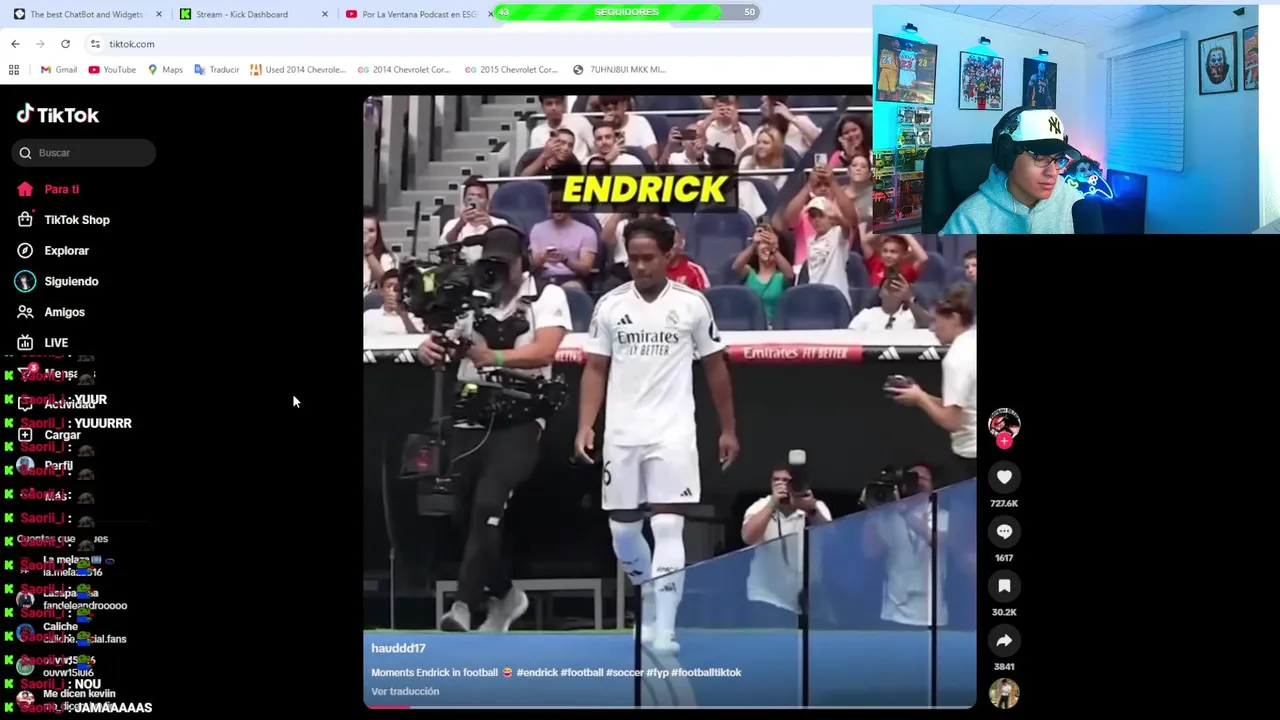Click the browser forward arrow
This screenshot has height=720, width=1280.
(x=40, y=44)
